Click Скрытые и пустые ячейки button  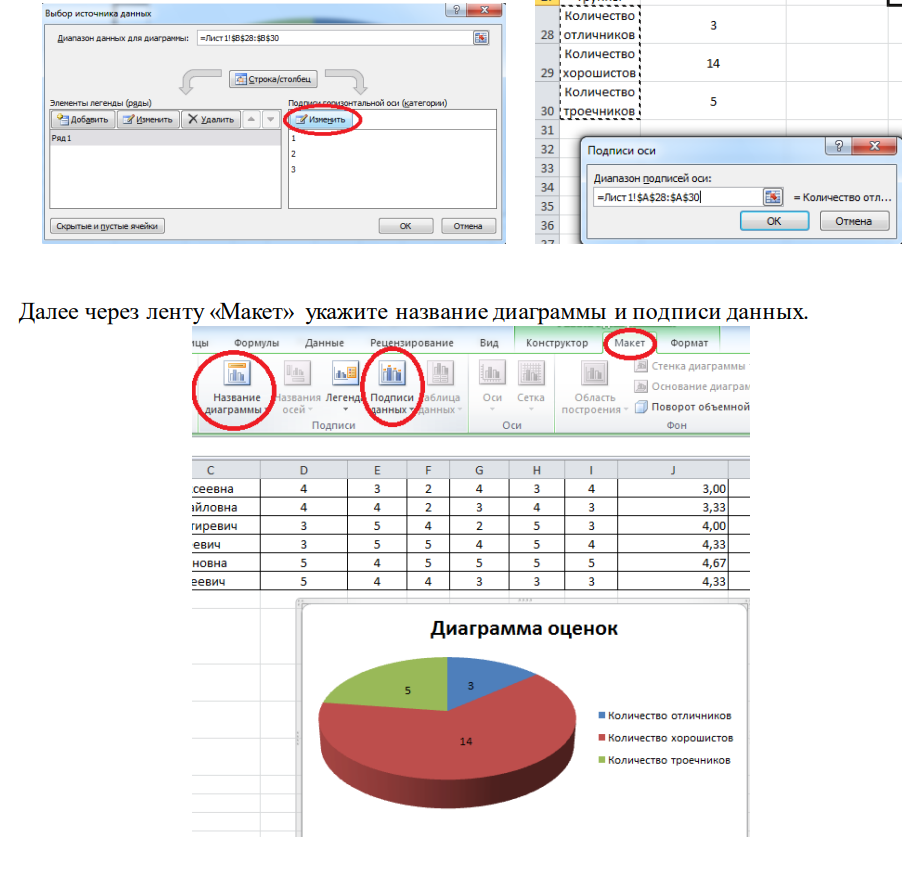(x=106, y=226)
